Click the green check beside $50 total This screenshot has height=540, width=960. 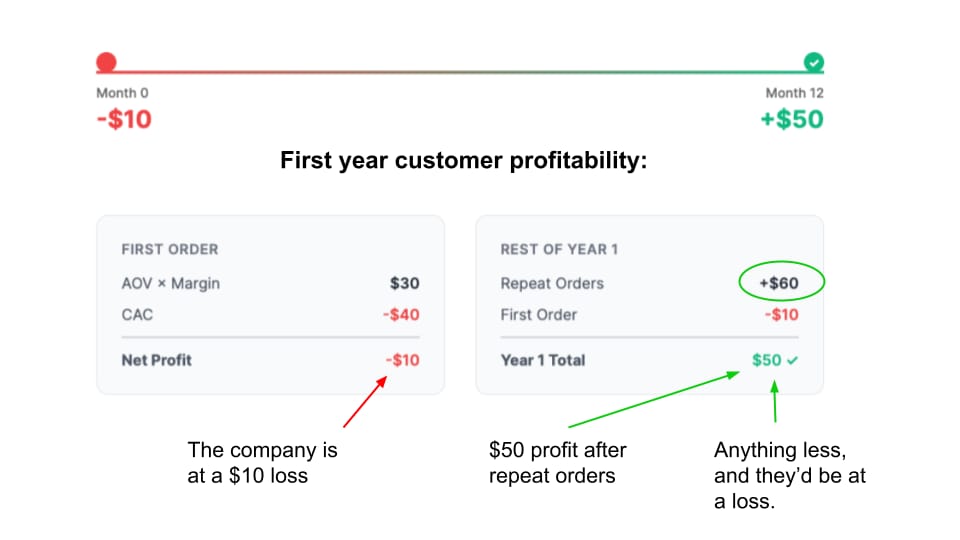tap(792, 360)
